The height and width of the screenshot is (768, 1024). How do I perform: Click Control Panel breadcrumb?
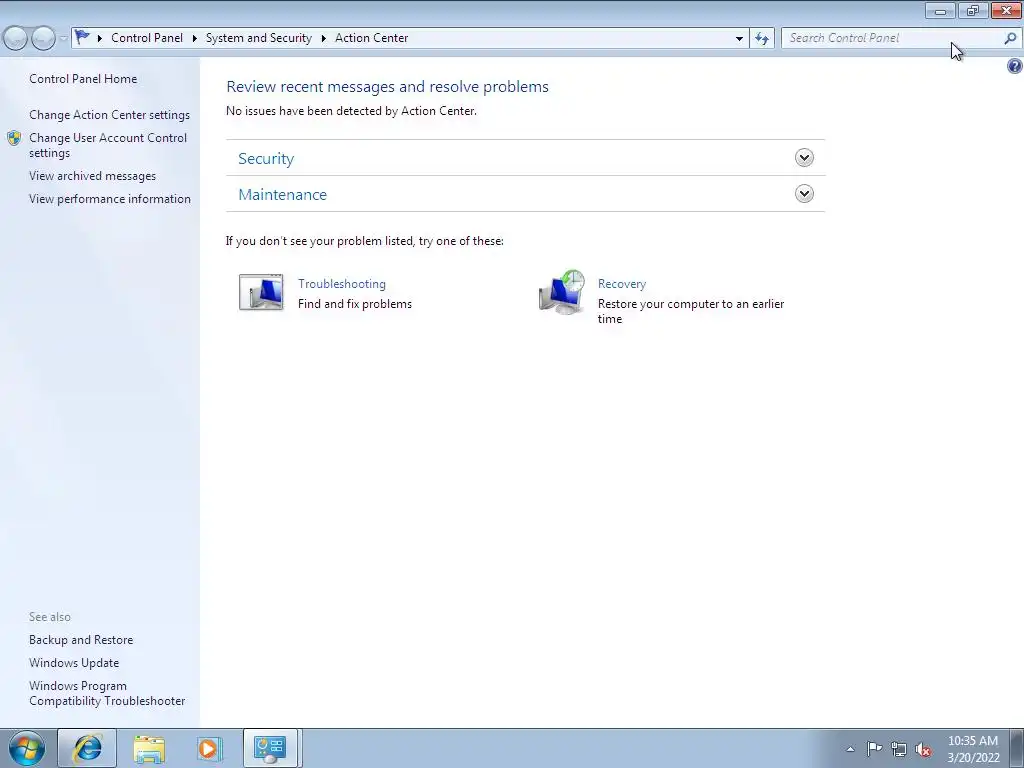pyautogui.click(x=147, y=38)
